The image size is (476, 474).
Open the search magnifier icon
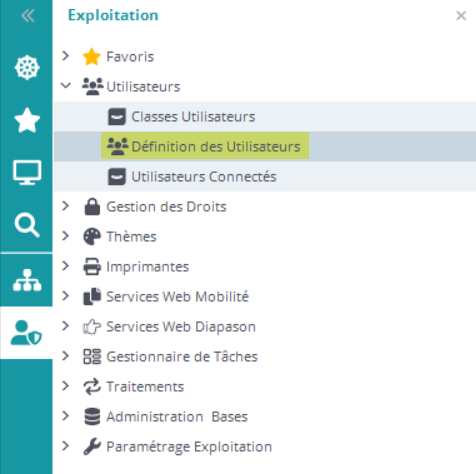(27, 225)
